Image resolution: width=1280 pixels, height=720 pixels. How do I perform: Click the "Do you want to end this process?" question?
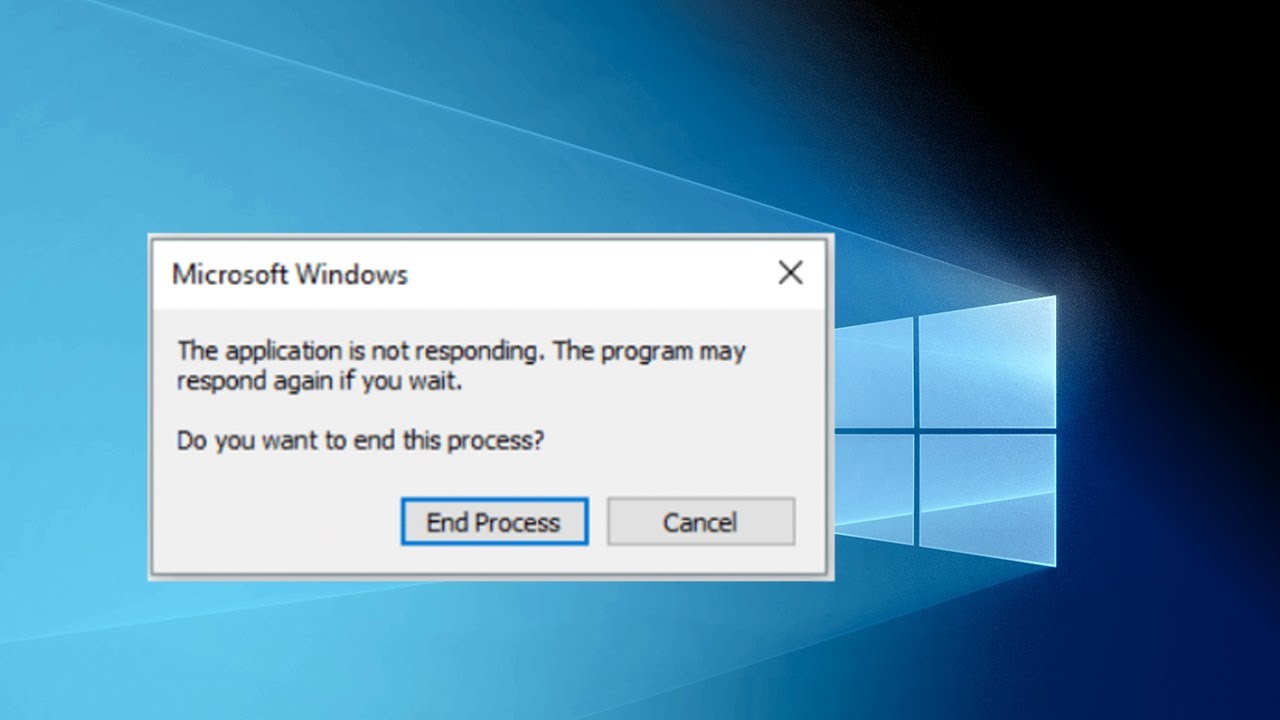[360, 440]
